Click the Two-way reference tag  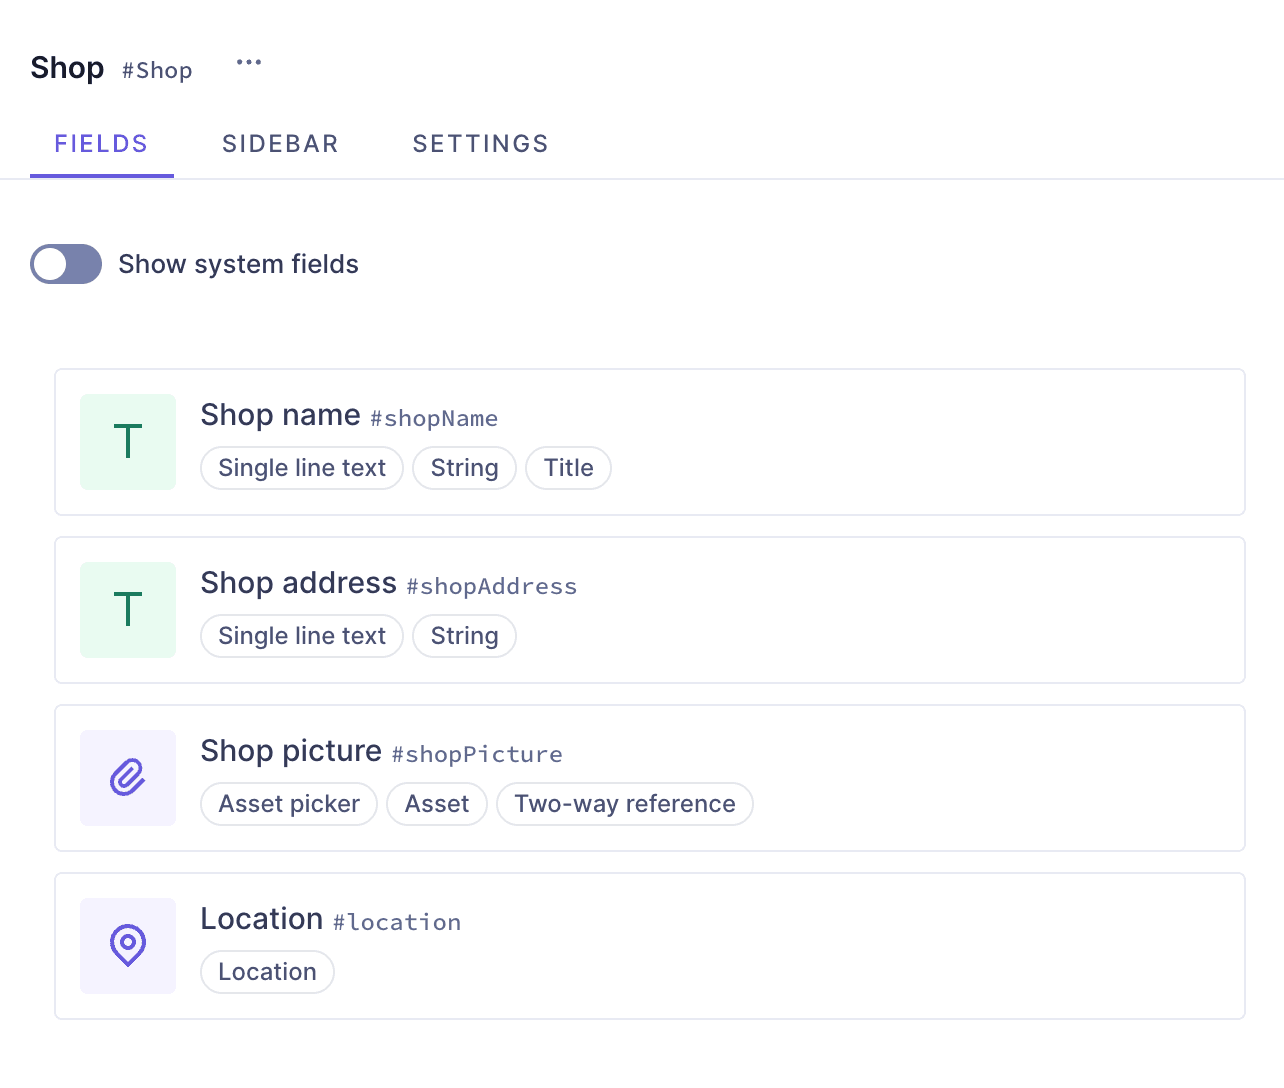pos(624,804)
